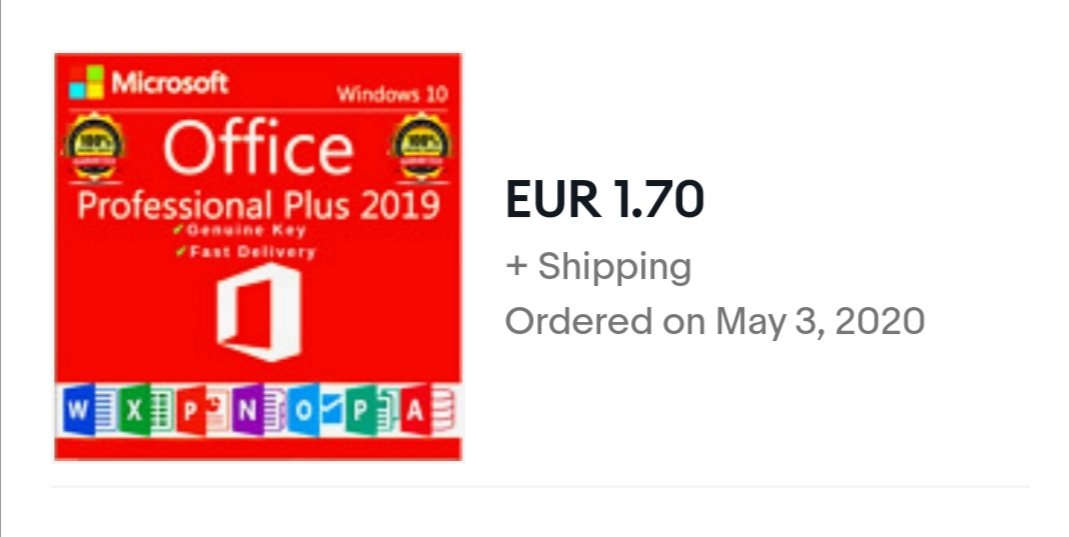Click the red PowerPoint icon
This screenshot has height=537, width=1069.
tap(202, 410)
